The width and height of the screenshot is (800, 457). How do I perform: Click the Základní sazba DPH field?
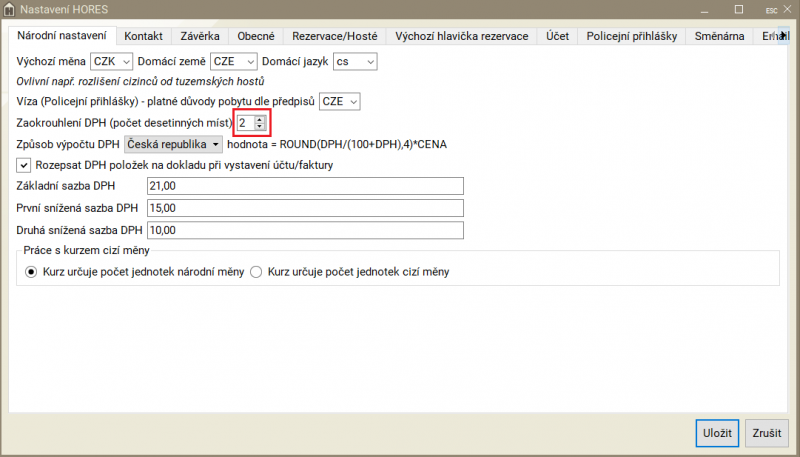305,186
